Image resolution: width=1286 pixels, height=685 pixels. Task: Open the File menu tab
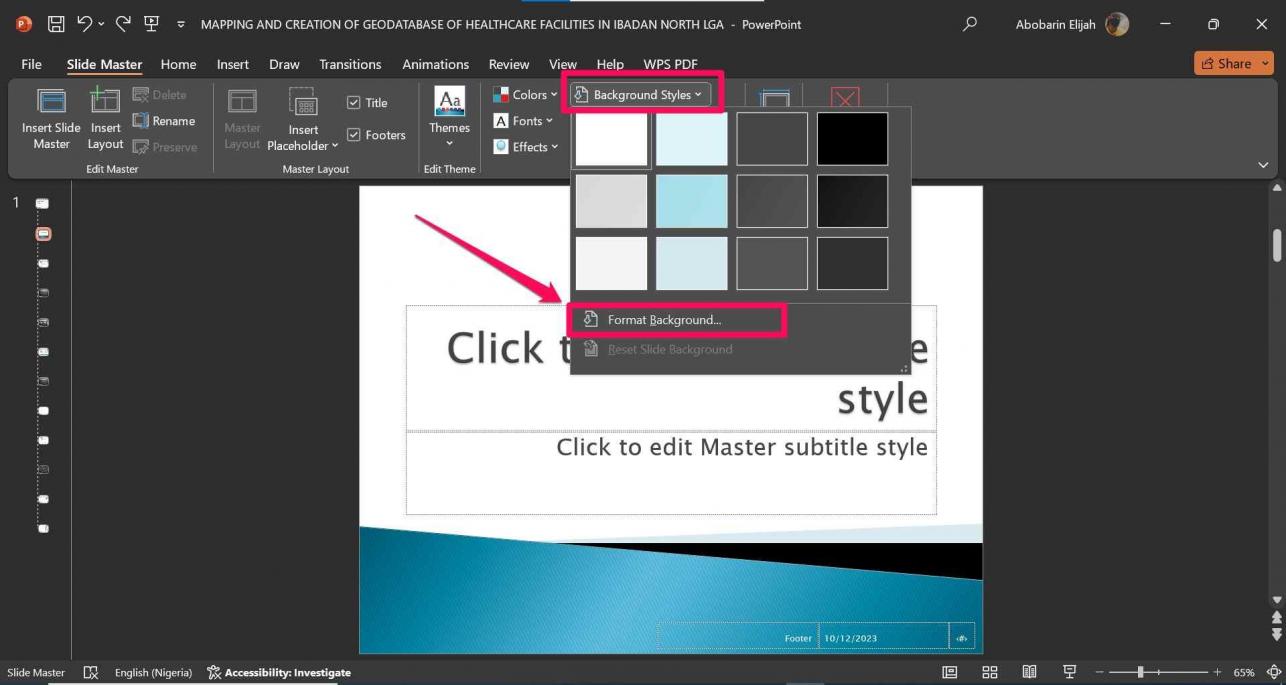pyautogui.click(x=31, y=64)
